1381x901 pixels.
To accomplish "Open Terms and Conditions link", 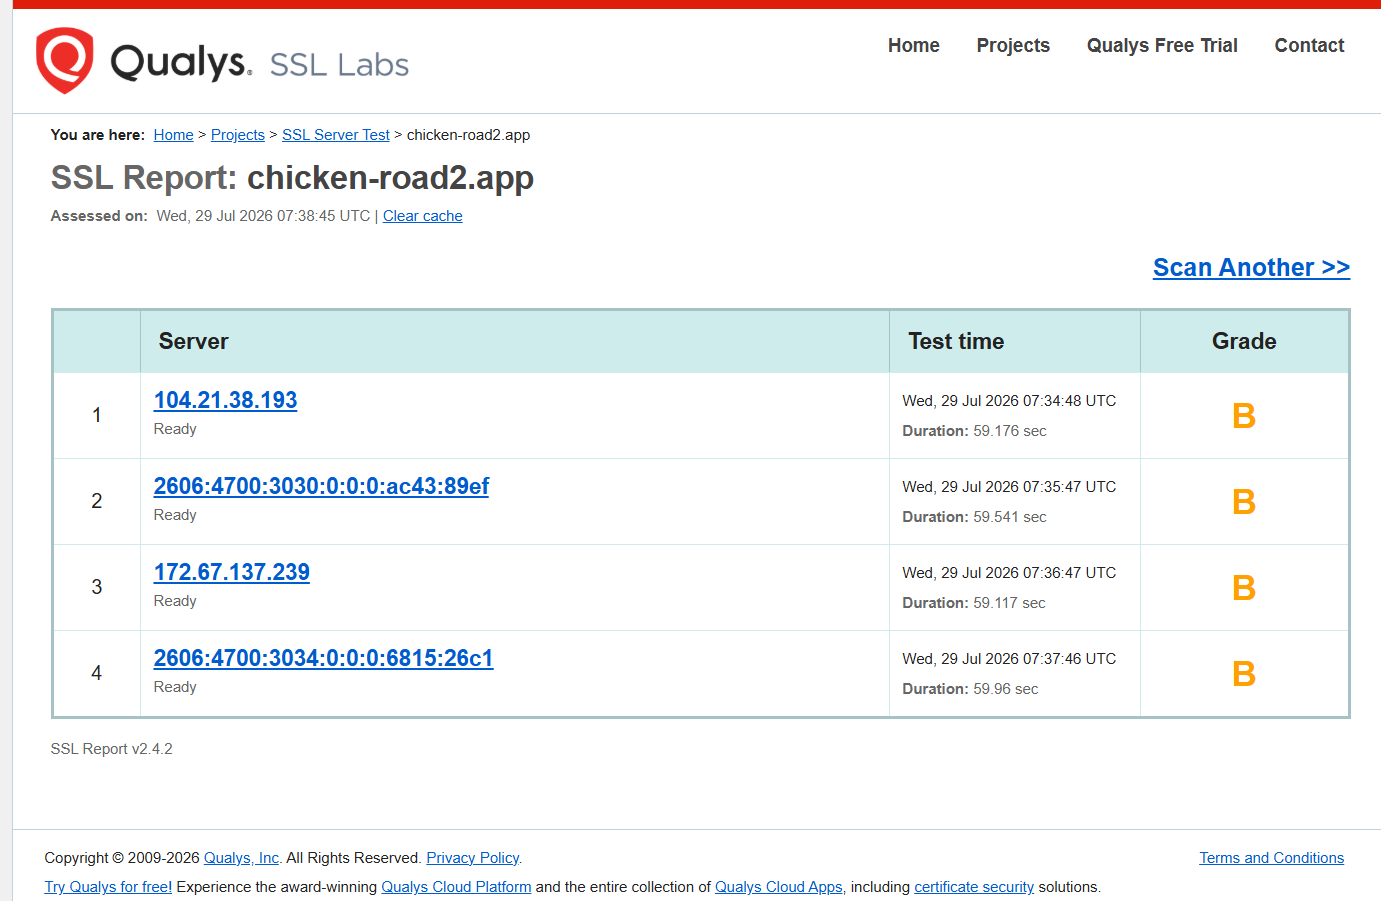I will [x=1272, y=858].
